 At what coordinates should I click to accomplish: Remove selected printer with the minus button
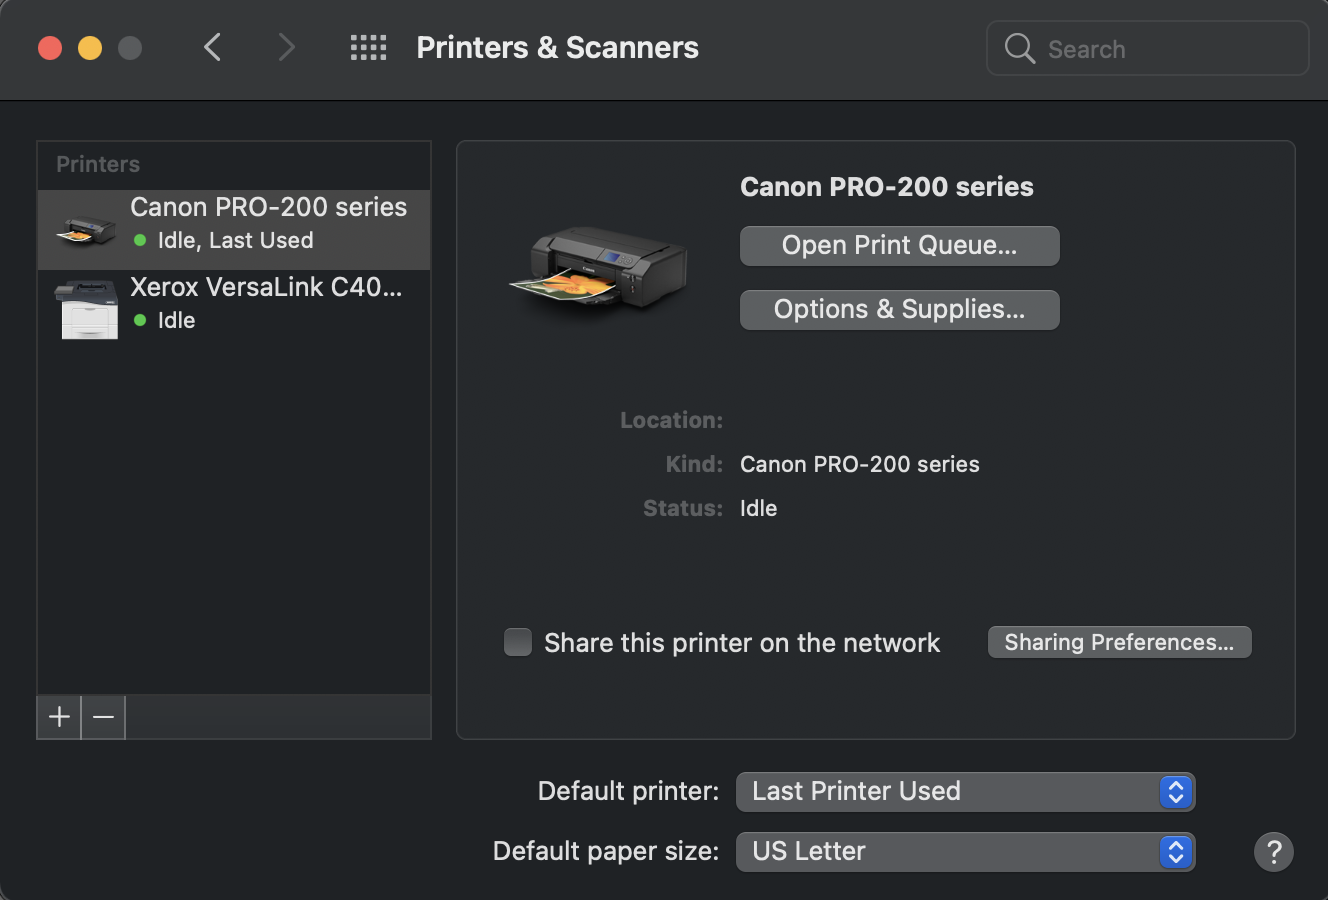tap(102, 717)
